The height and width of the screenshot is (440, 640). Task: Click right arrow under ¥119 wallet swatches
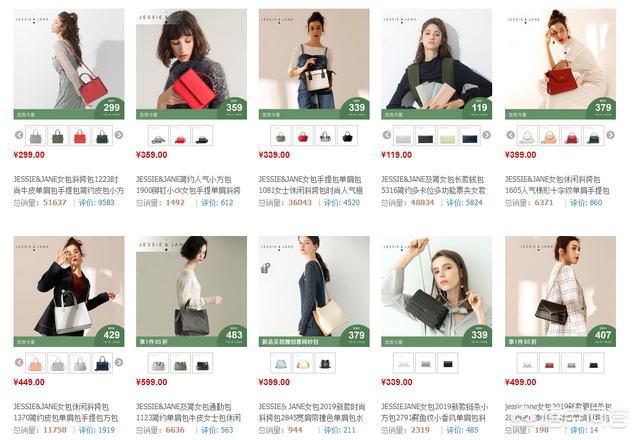(x=487, y=135)
